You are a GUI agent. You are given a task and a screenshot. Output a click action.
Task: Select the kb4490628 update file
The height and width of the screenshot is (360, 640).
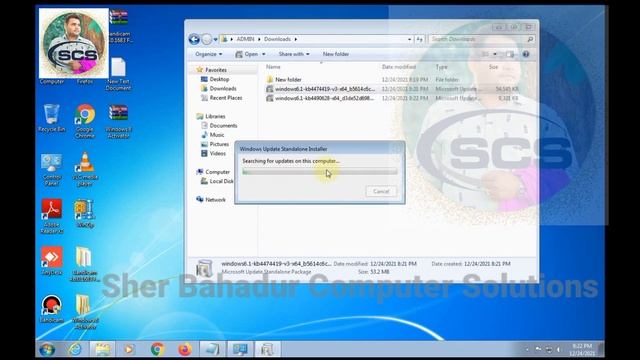click(x=320, y=98)
